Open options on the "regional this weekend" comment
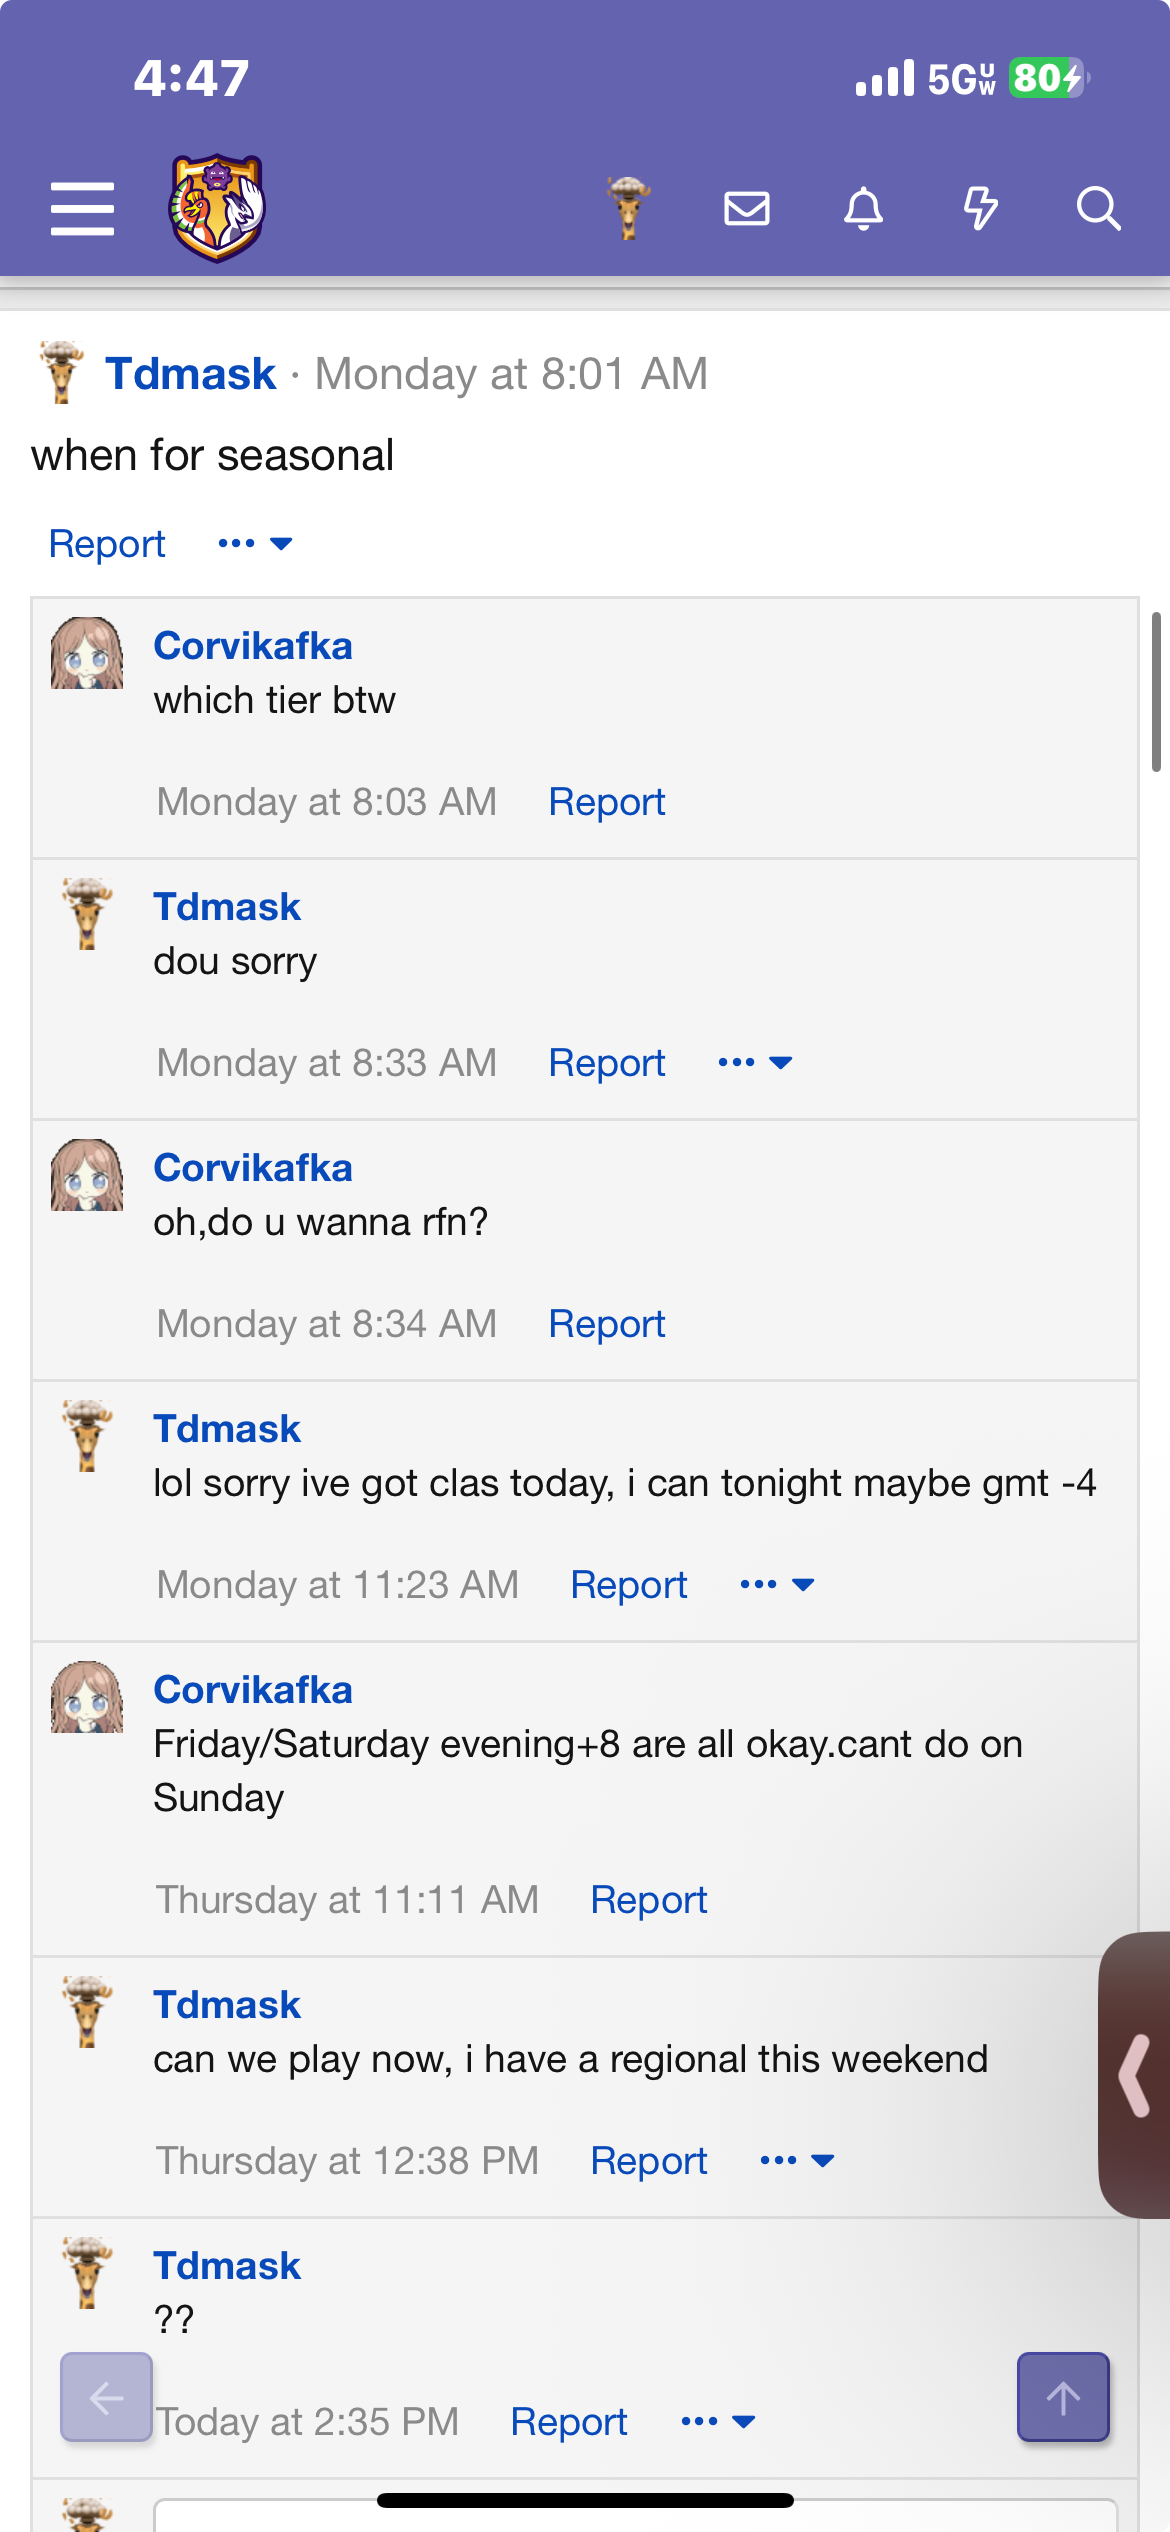This screenshot has width=1170, height=2532. click(x=797, y=2161)
